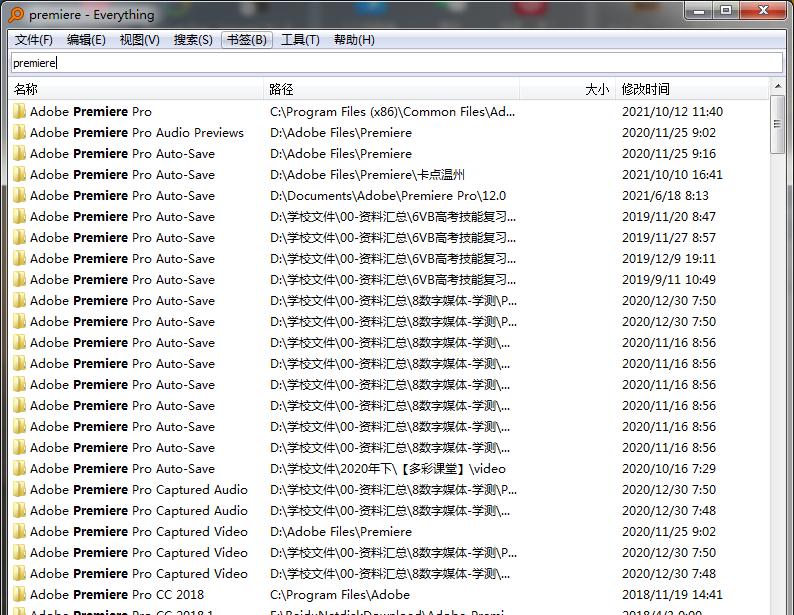794x615 pixels.
Task: Click the scrollbar up arrow
Action: [x=777, y=87]
